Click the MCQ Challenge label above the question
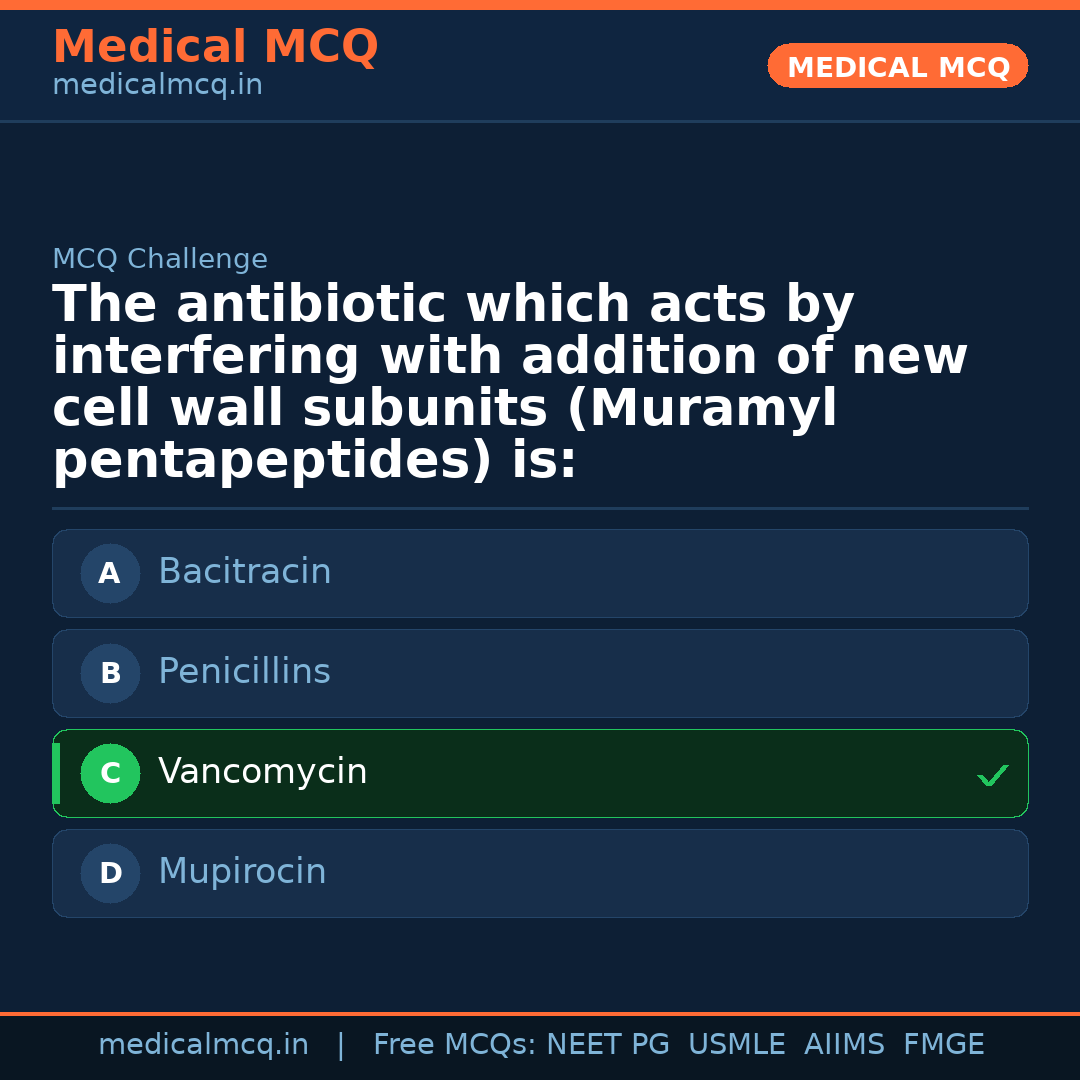Viewport: 1080px width, 1080px height. (x=160, y=260)
